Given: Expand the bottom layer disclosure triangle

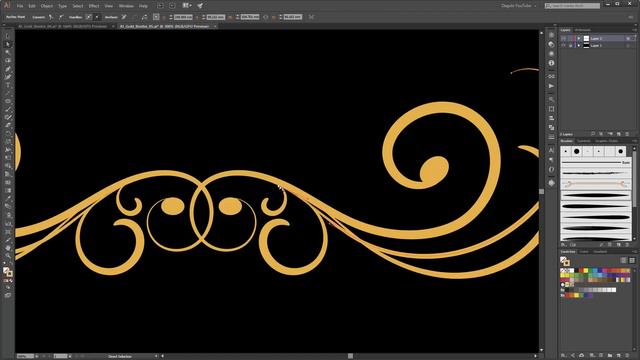Looking at the screenshot, I should [579, 46].
